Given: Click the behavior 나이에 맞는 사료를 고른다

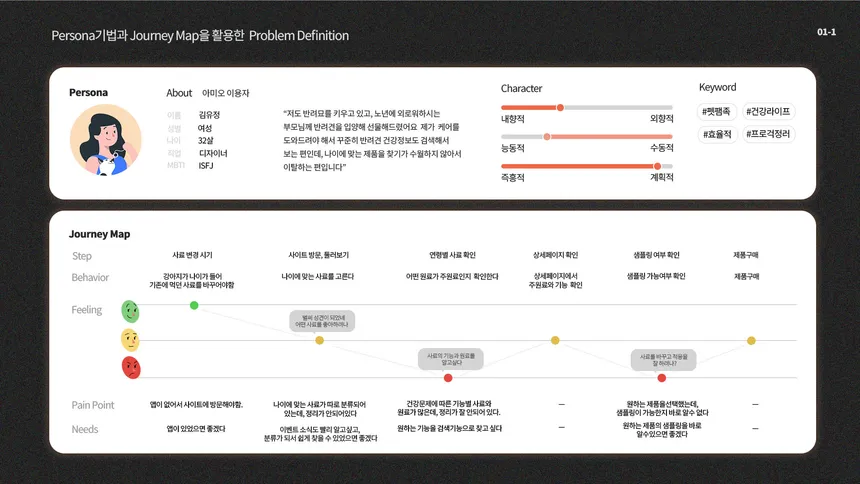Looking at the screenshot, I should pyautogui.click(x=318, y=277).
